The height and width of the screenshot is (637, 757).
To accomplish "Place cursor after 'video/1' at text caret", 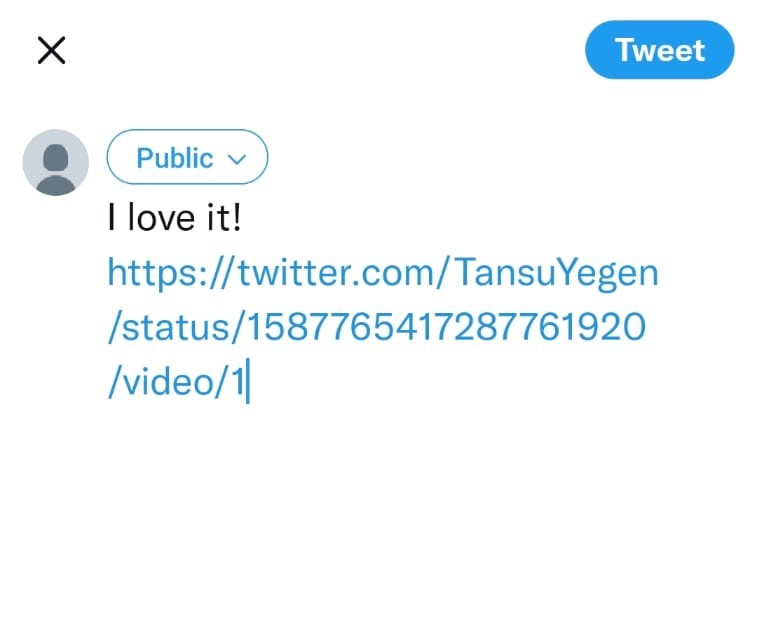I will 248,381.
